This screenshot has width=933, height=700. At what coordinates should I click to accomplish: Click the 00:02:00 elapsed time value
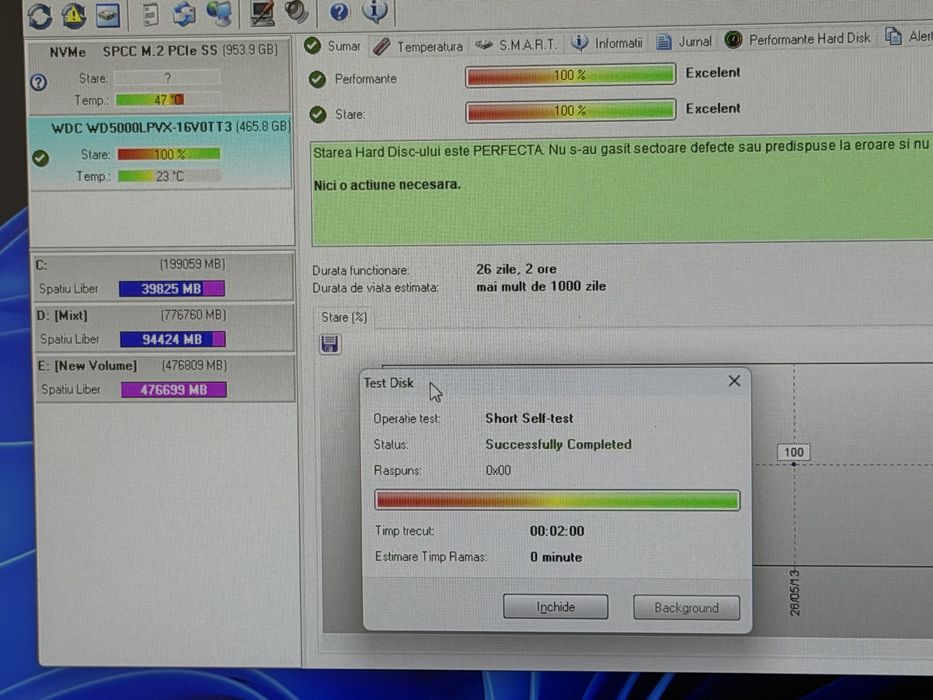(x=557, y=531)
